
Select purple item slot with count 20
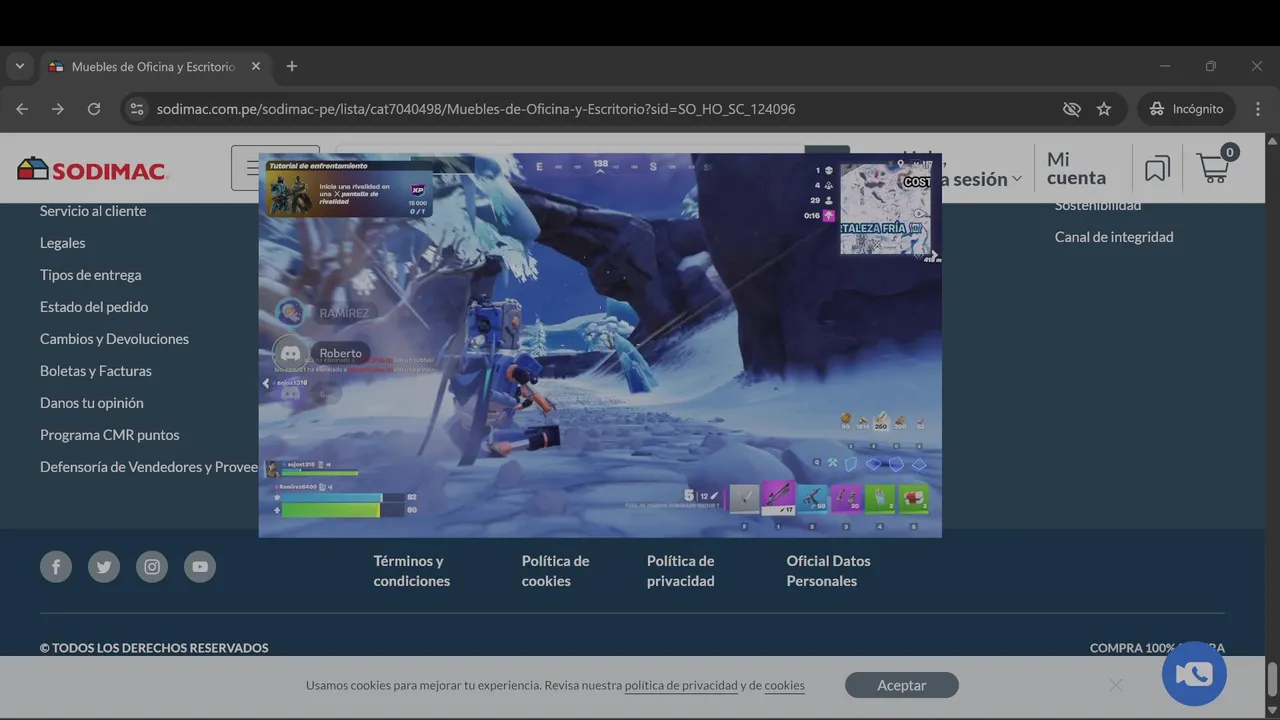(846, 498)
